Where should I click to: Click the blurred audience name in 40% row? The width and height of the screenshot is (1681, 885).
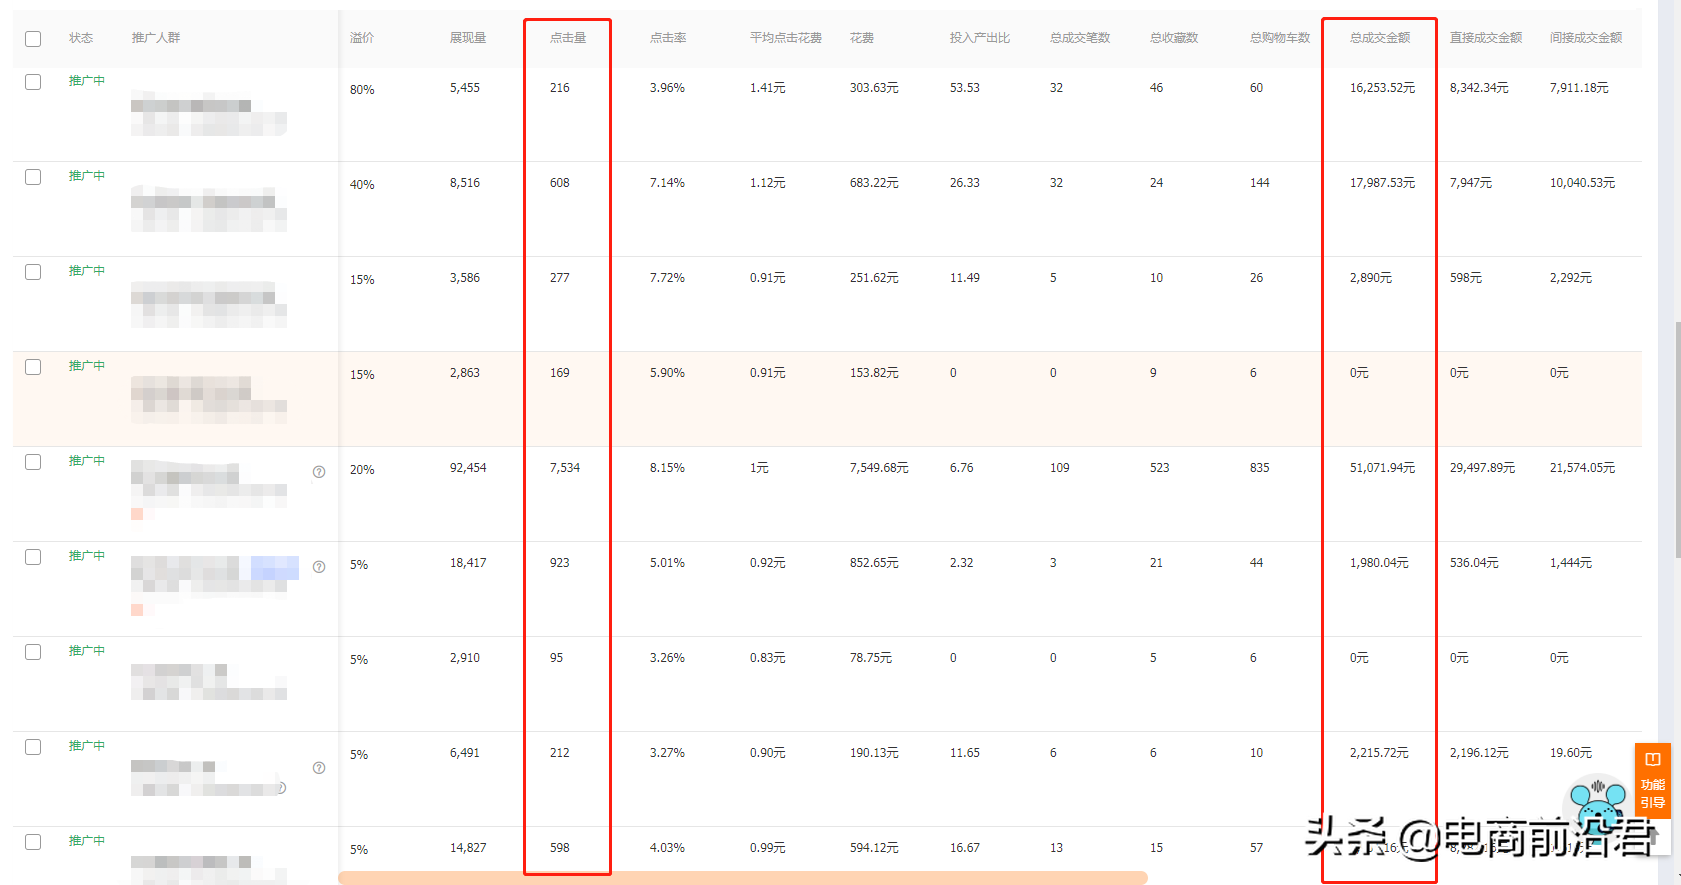pyautogui.click(x=209, y=209)
